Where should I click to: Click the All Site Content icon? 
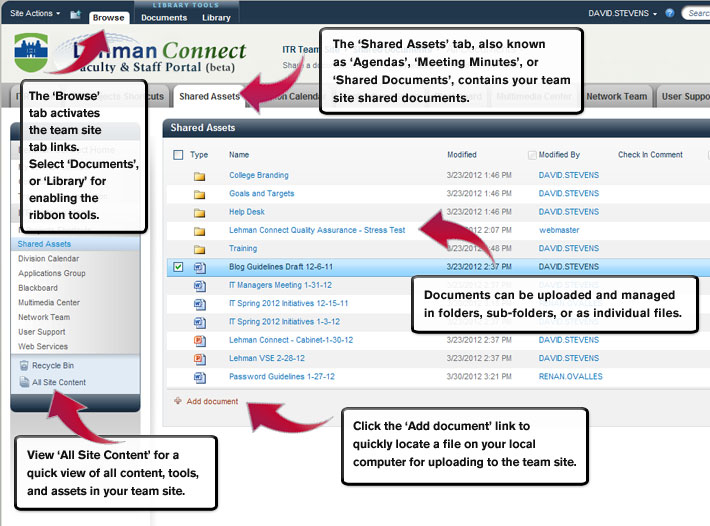[24, 382]
